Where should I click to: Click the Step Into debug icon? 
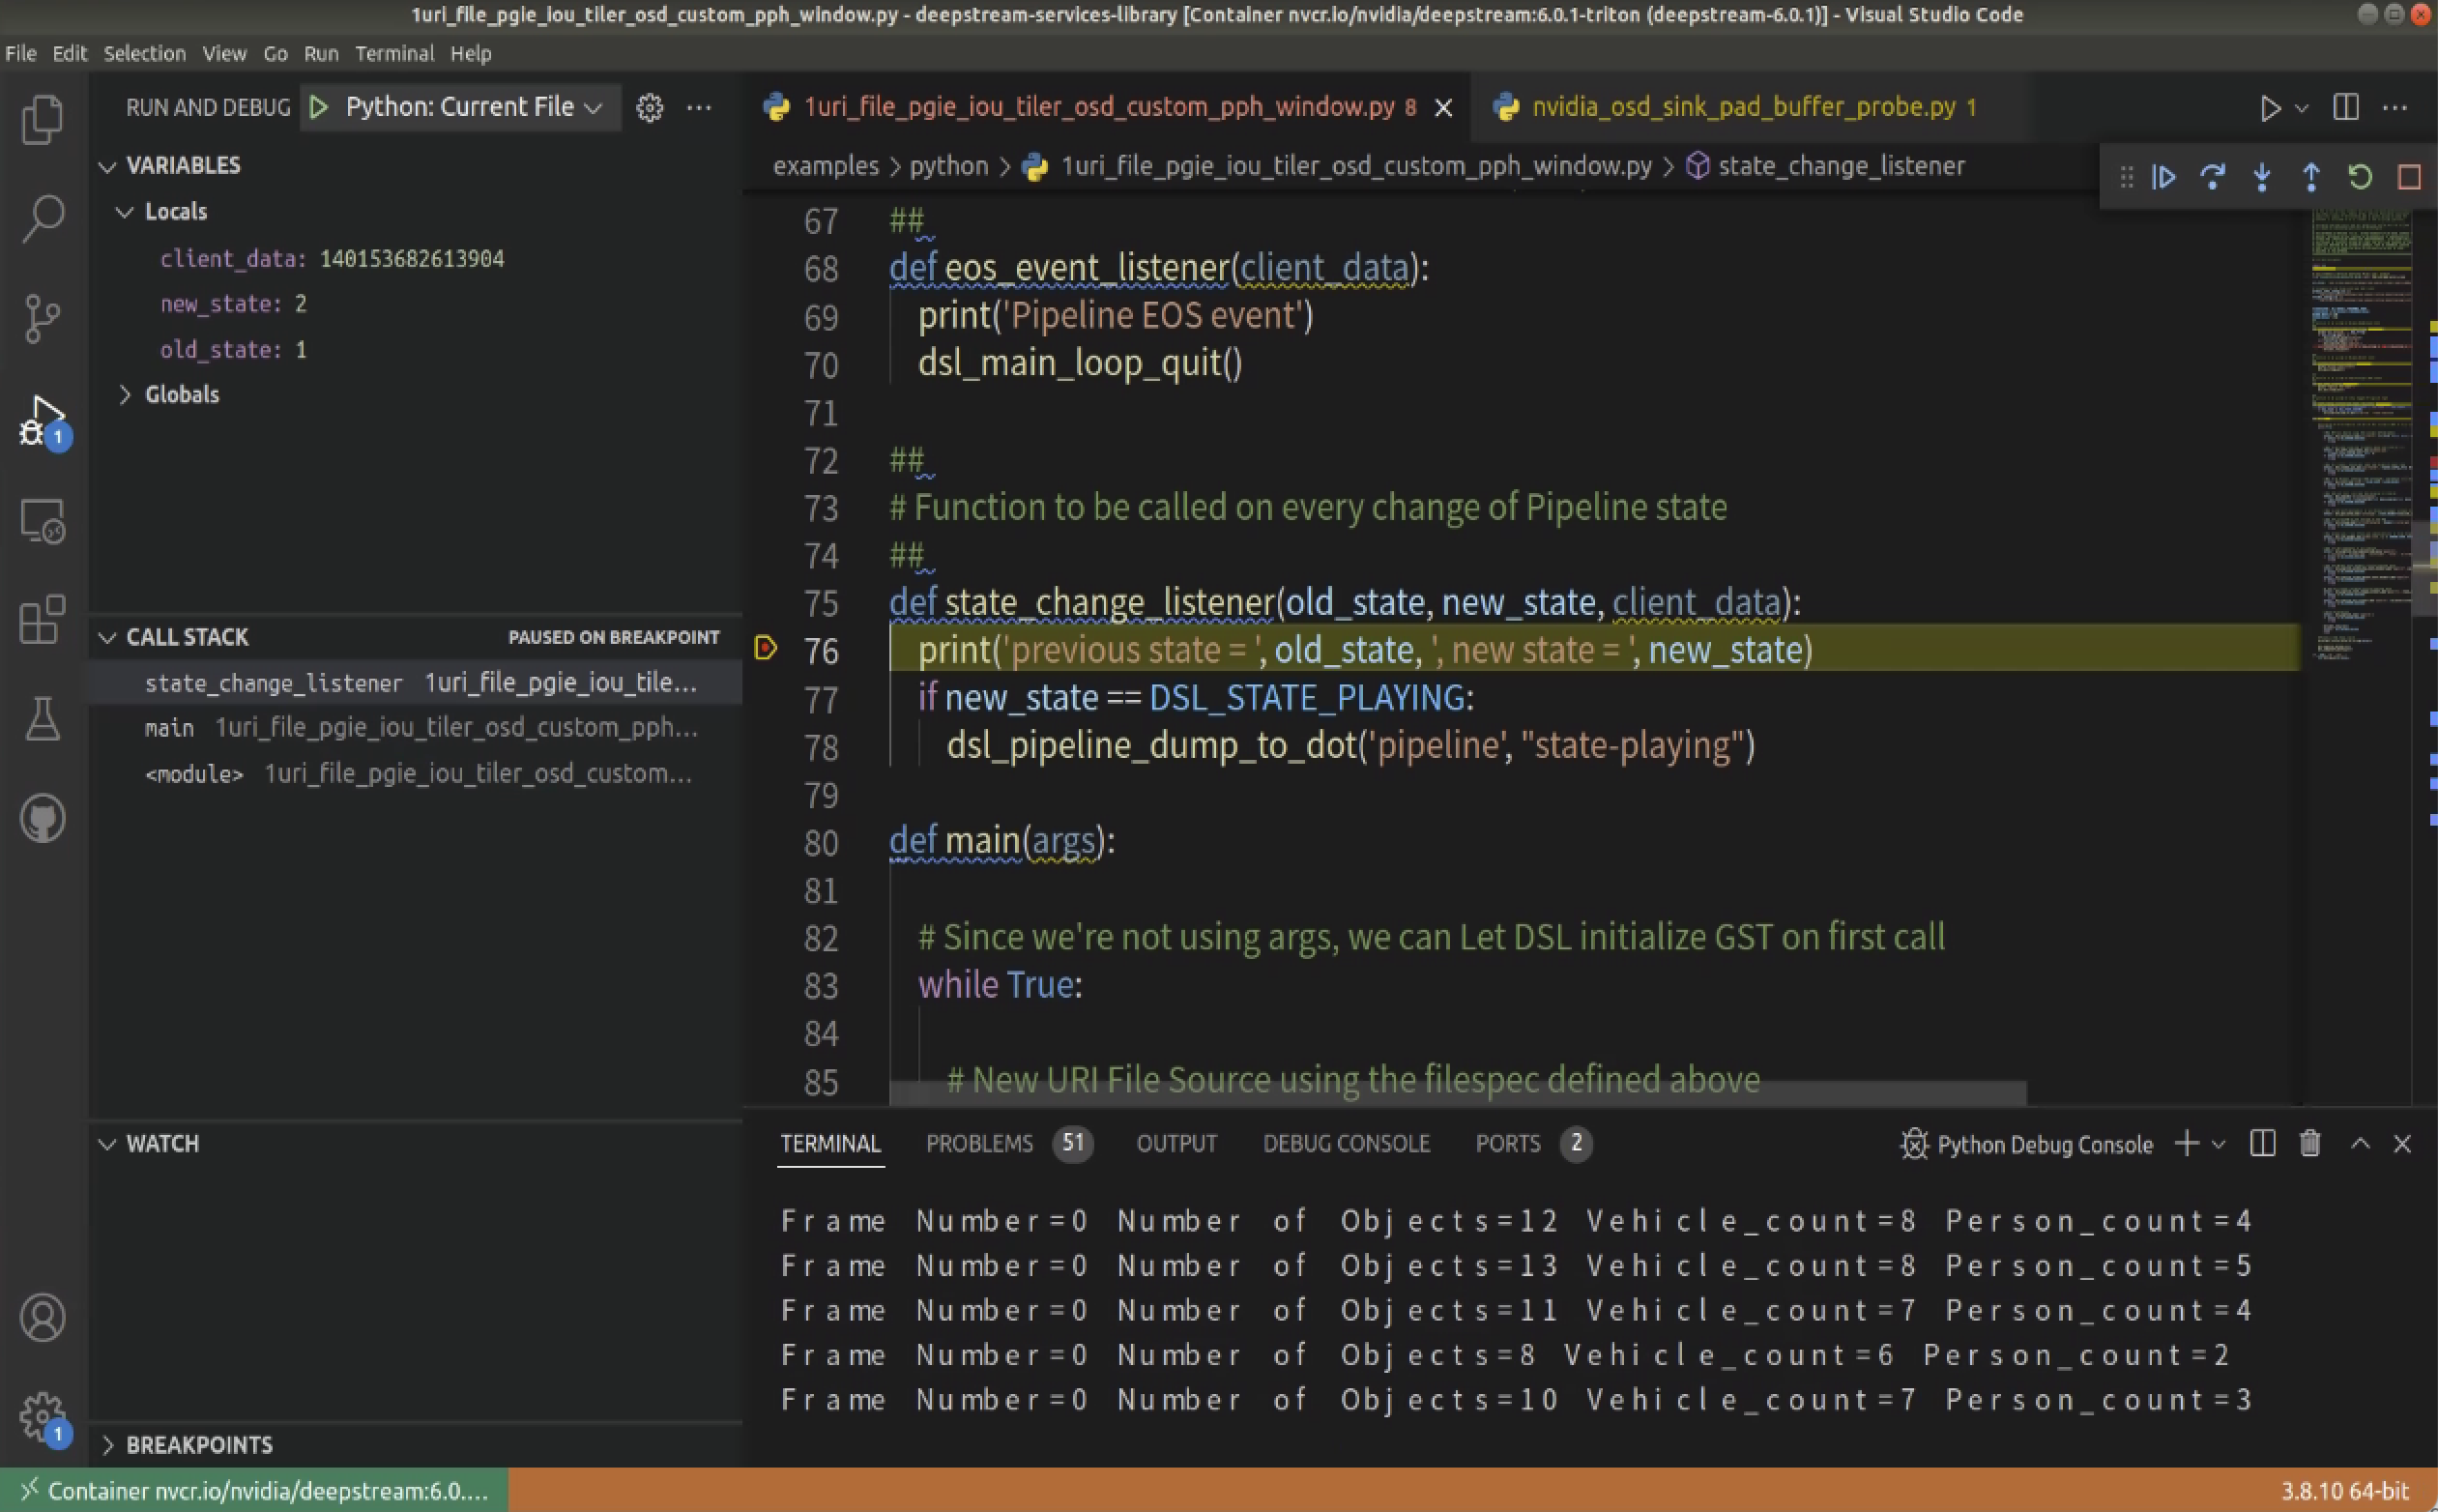2261,177
